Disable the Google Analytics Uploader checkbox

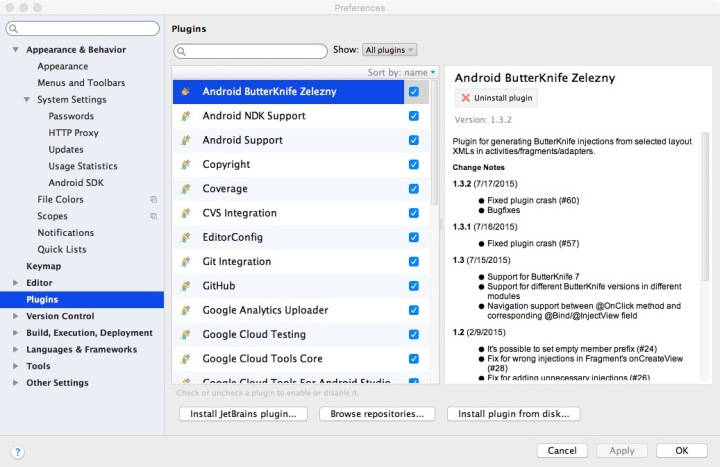point(414,310)
